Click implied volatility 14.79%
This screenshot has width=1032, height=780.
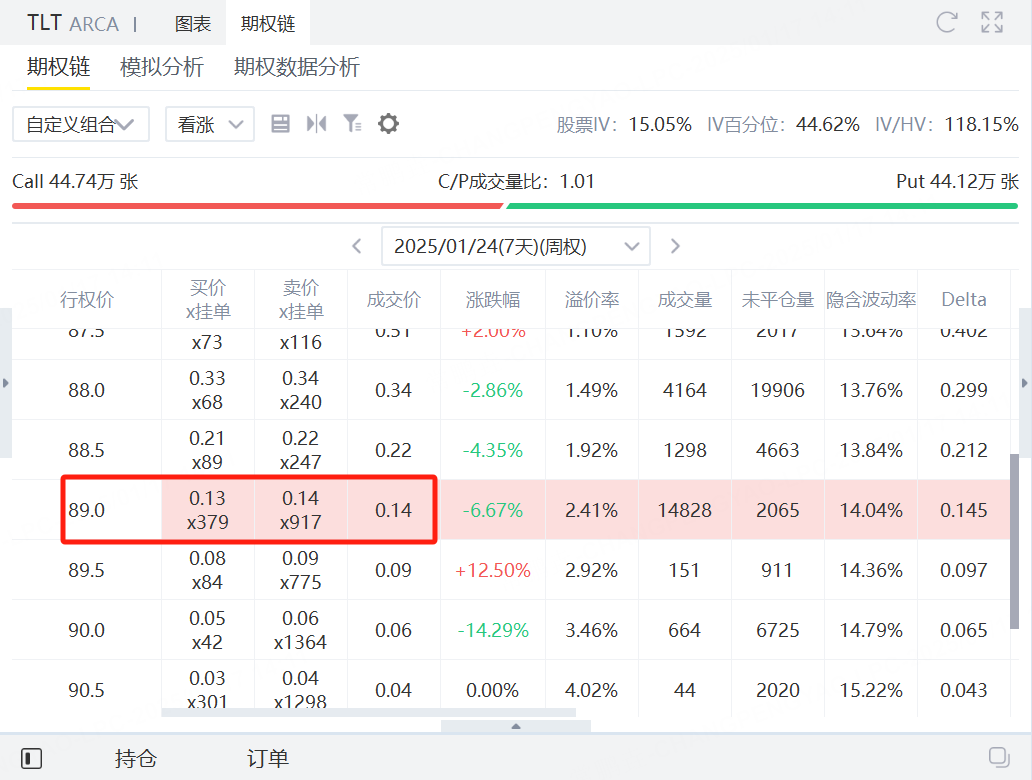tap(871, 630)
